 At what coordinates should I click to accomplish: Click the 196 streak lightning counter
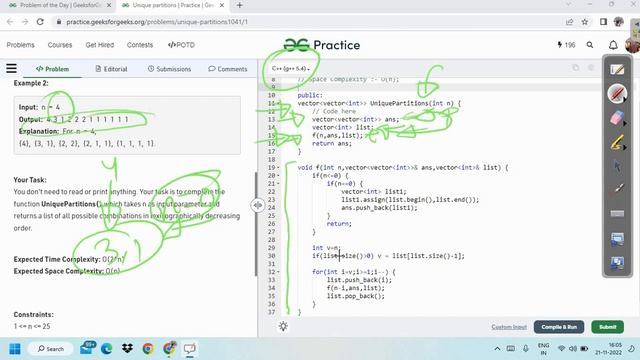pyautogui.click(x=566, y=45)
